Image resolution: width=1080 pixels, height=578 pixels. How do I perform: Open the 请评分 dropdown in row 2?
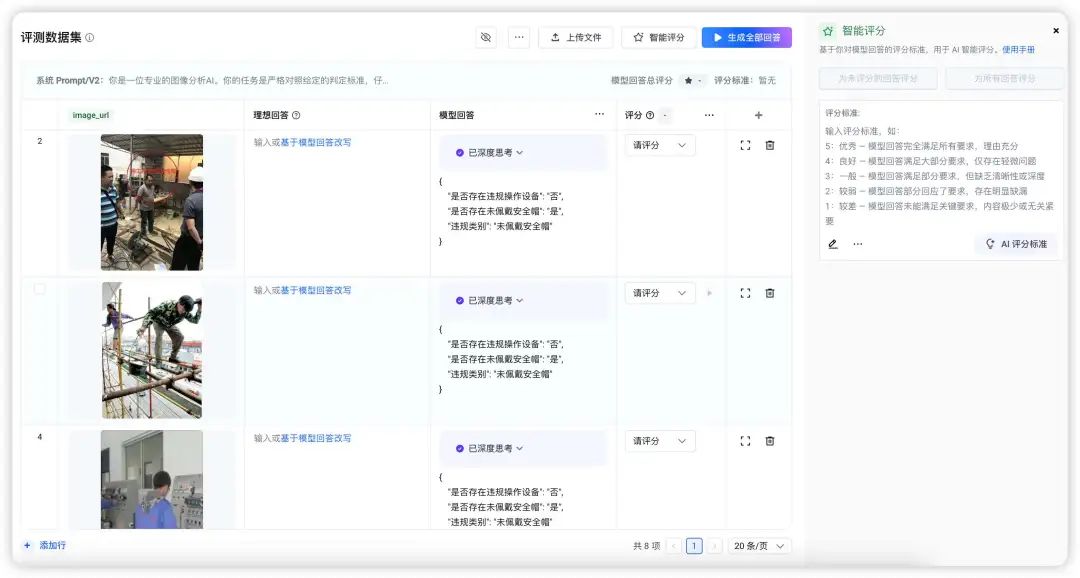tap(659, 145)
